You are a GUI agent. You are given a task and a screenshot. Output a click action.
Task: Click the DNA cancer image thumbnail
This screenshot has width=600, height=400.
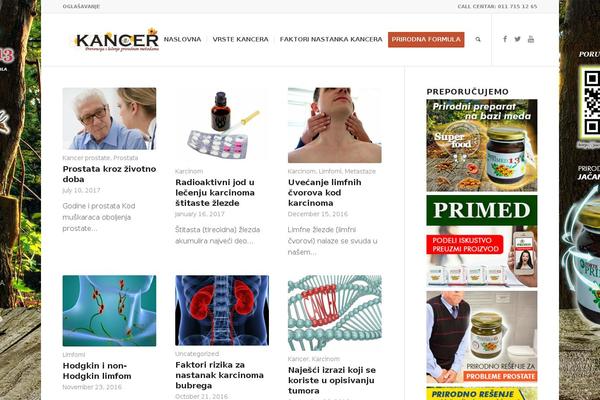click(334, 313)
